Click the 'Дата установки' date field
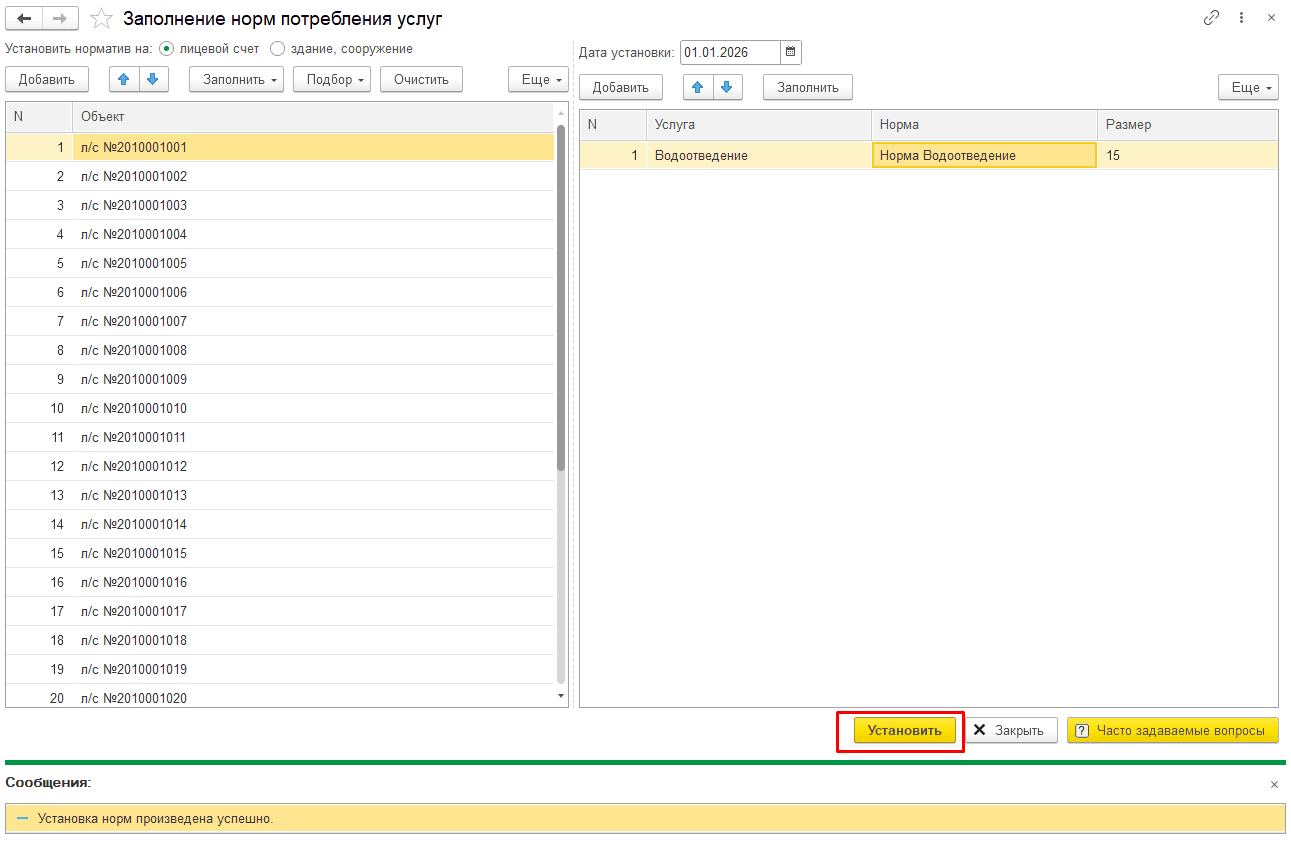 (x=729, y=52)
